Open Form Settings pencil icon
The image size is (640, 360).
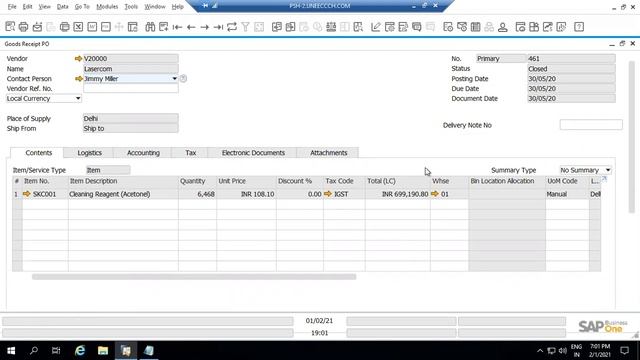(x=376, y=27)
